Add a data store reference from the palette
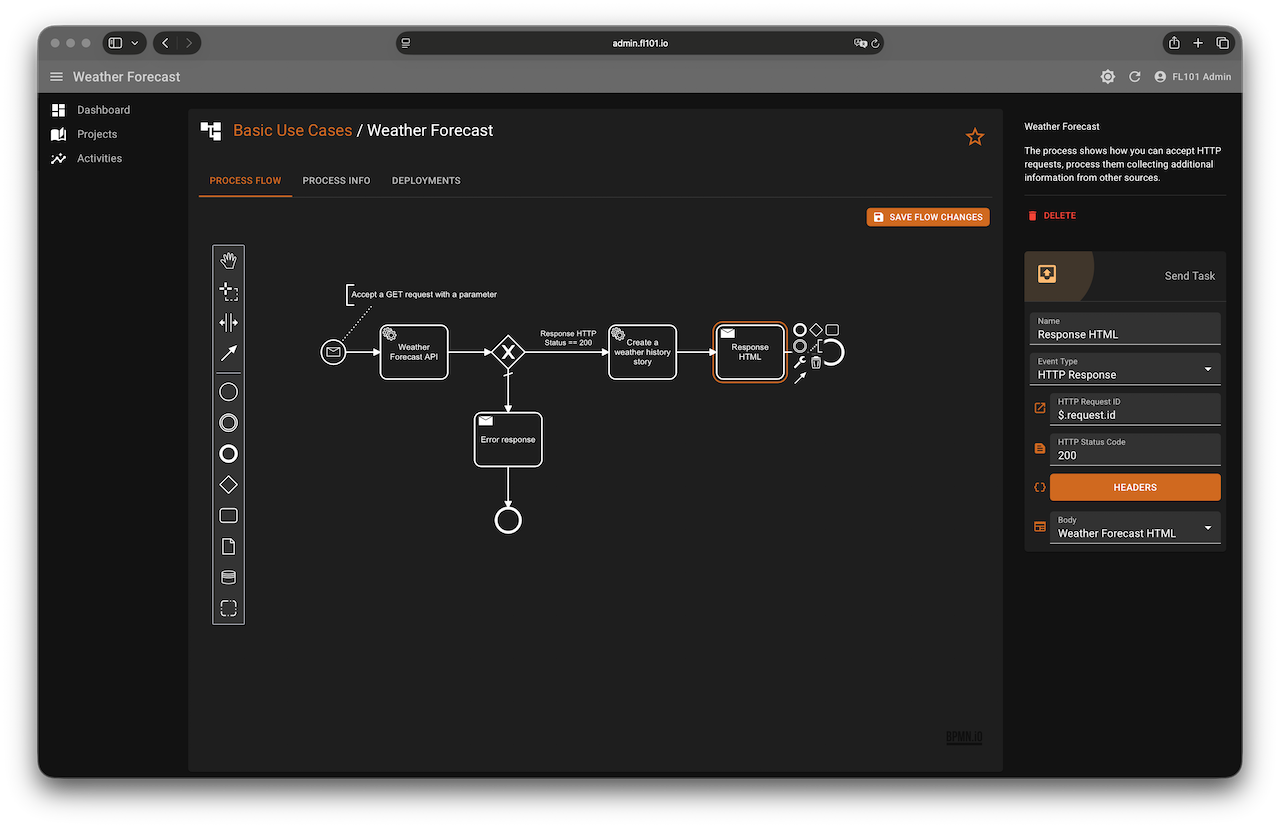Image resolution: width=1280 pixels, height=828 pixels. [x=228, y=578]
